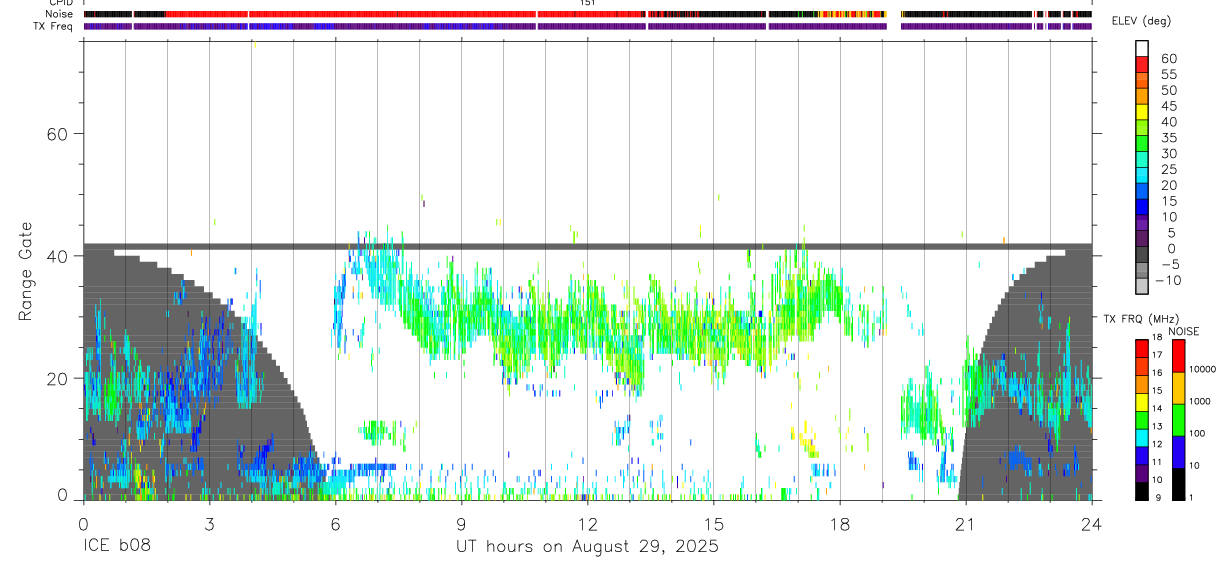Viewport: 1228px width, 567px height.
Task: Click the 50 tick on the ELEV colorbar
Action: pos(1168,91)
